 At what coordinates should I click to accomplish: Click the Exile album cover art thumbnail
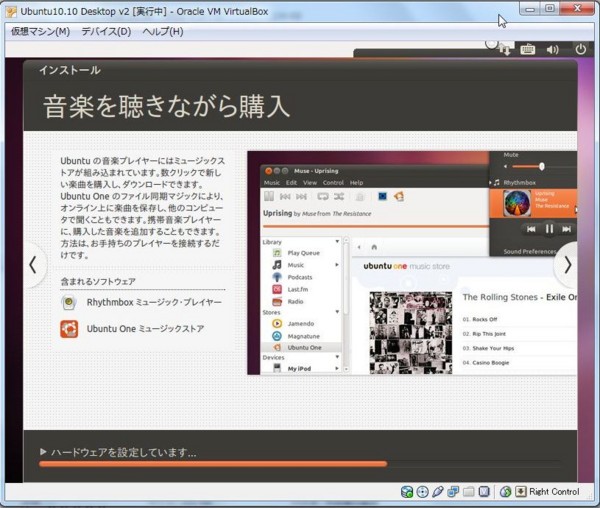pos(411,333)
